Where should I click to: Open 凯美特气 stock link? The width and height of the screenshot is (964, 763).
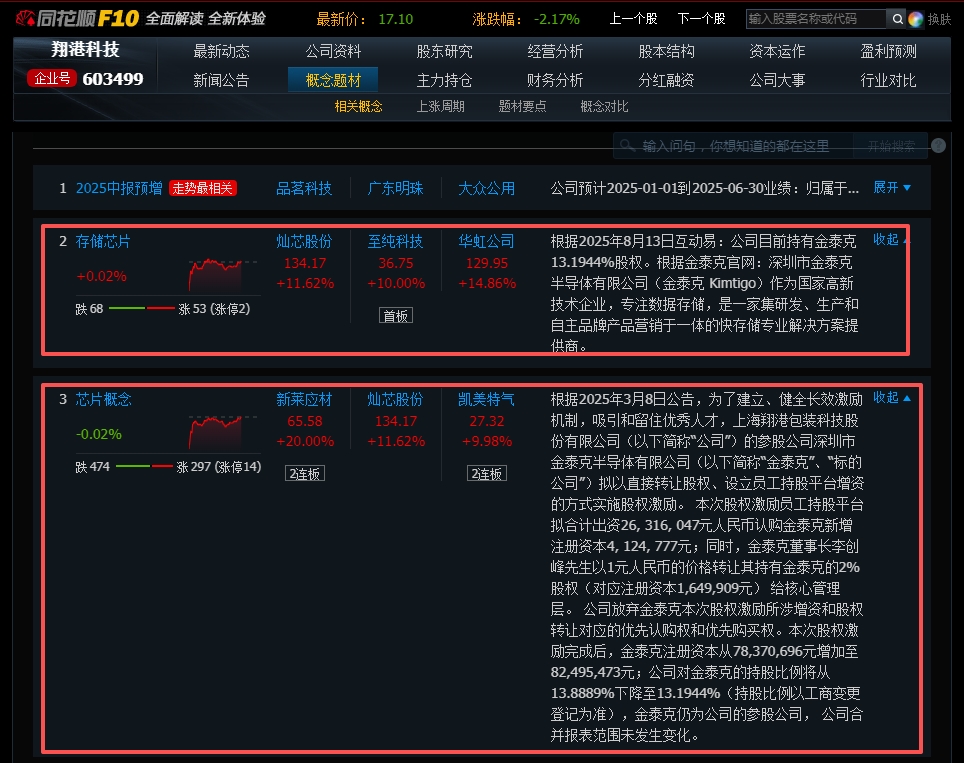[x=486, y=399]
